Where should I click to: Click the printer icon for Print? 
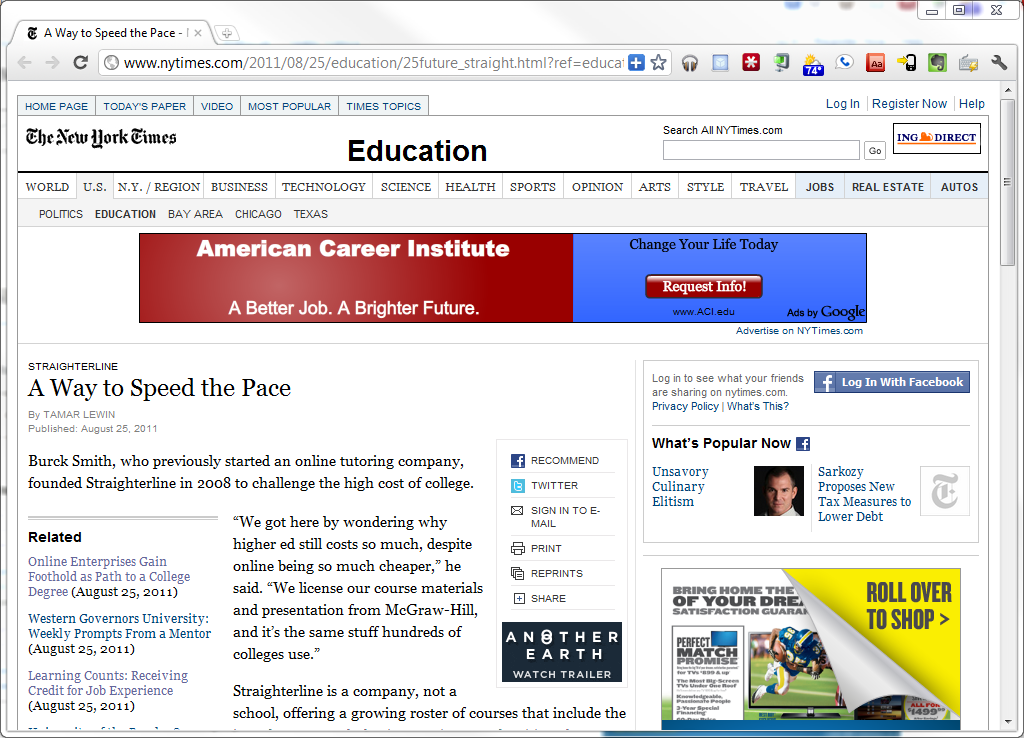(x=518, y=549)
